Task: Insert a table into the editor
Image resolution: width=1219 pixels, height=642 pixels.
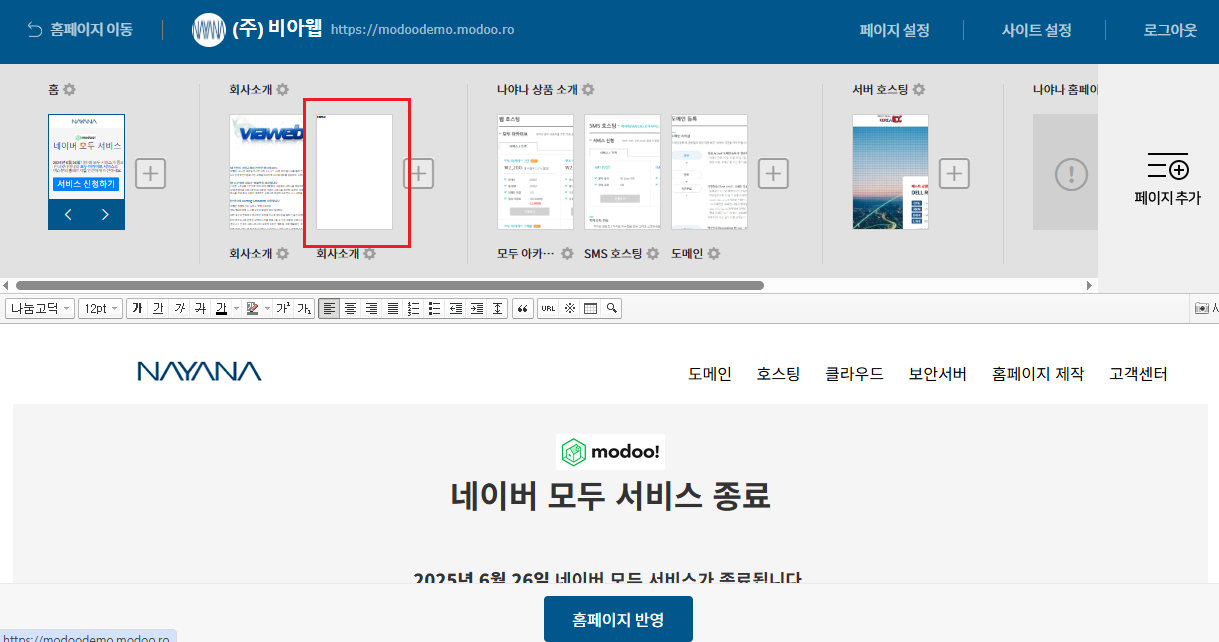Action: pos(590,308)
